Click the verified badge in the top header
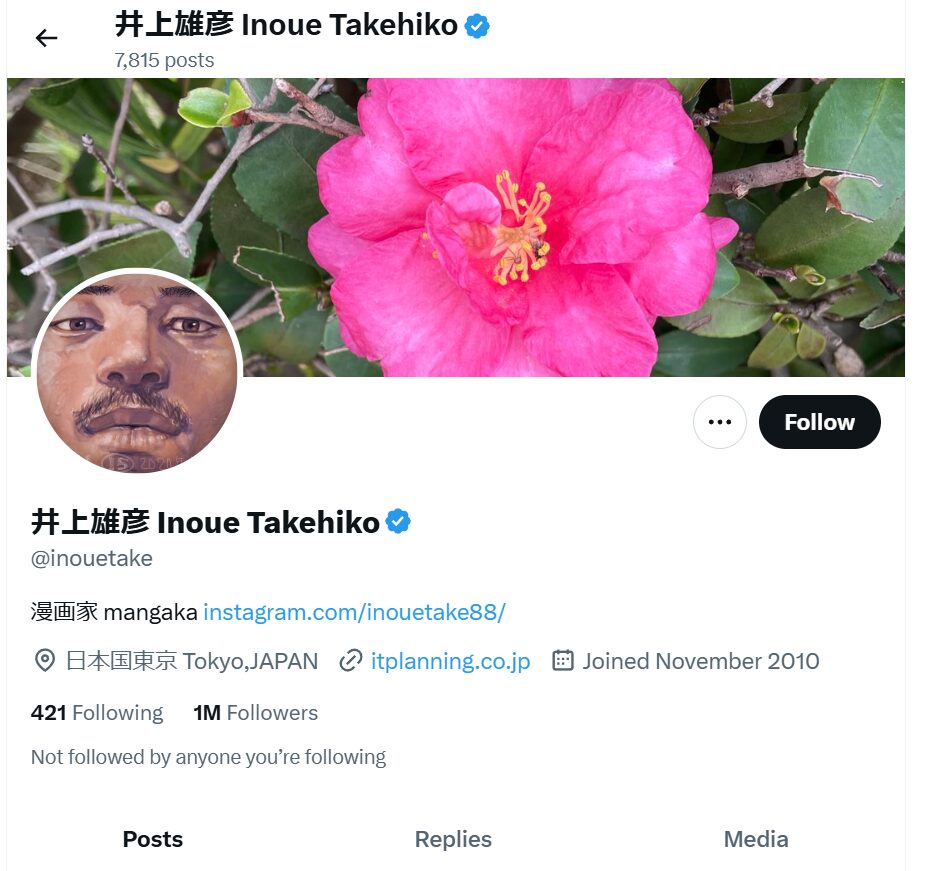Screen dimensions: 940x871 click(477, 26)
